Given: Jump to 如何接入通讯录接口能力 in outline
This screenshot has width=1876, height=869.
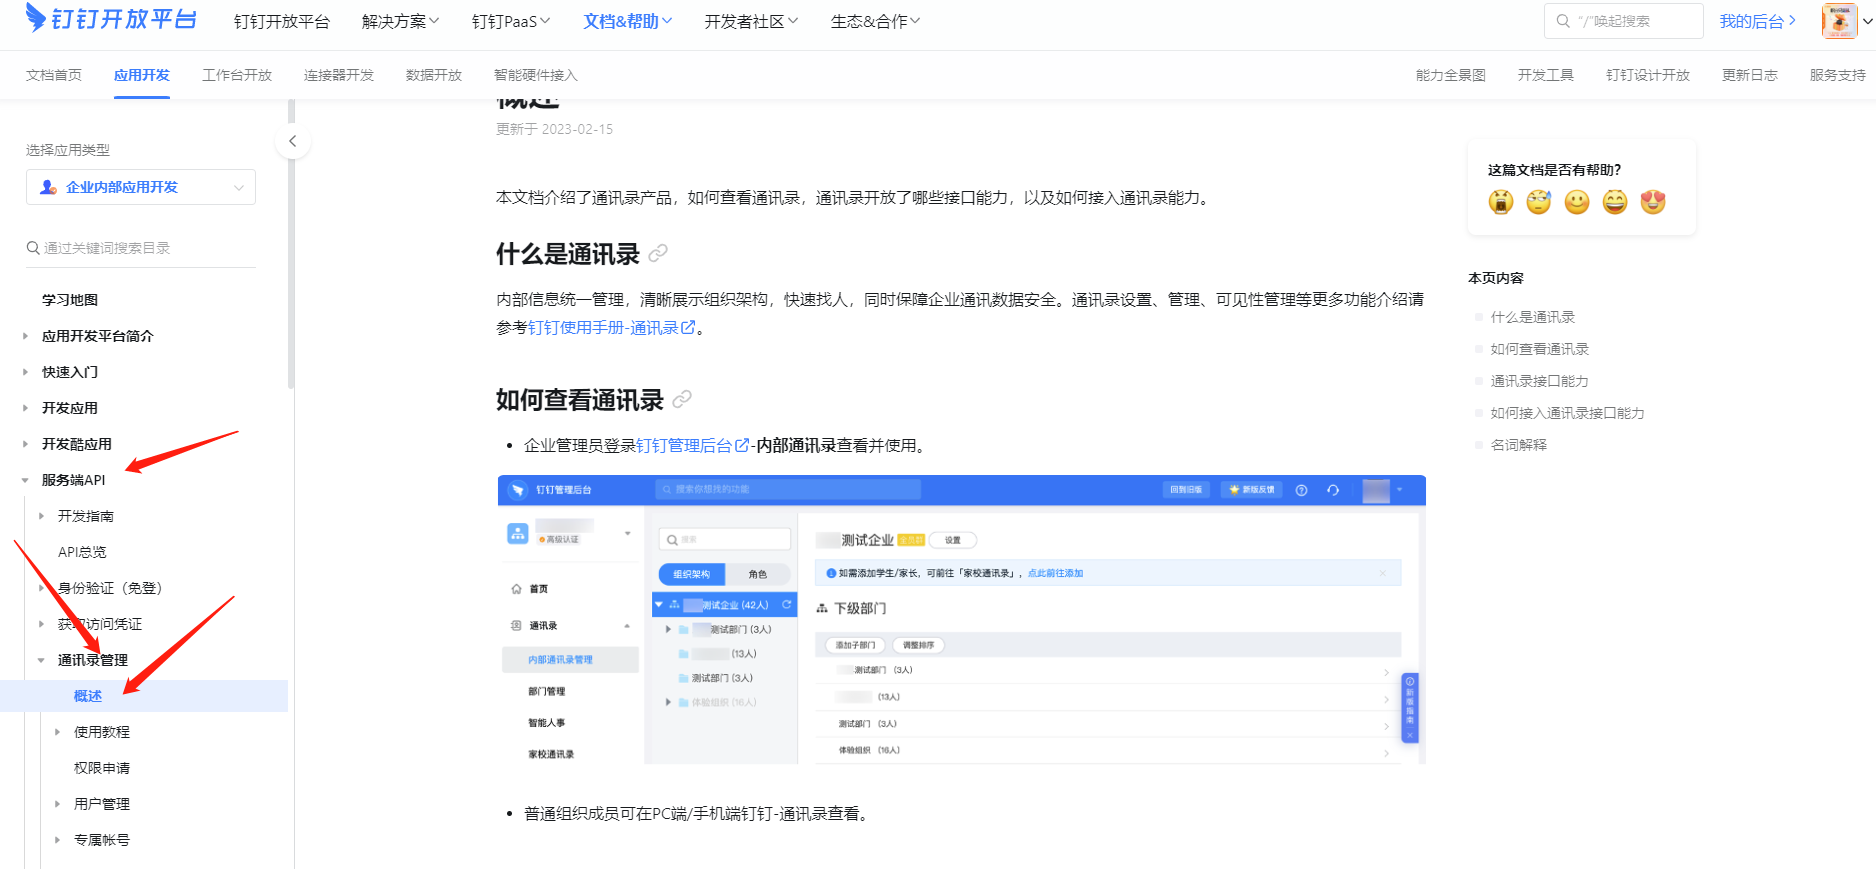Looking at the screenshot, I should click(x=1568, y=413).
